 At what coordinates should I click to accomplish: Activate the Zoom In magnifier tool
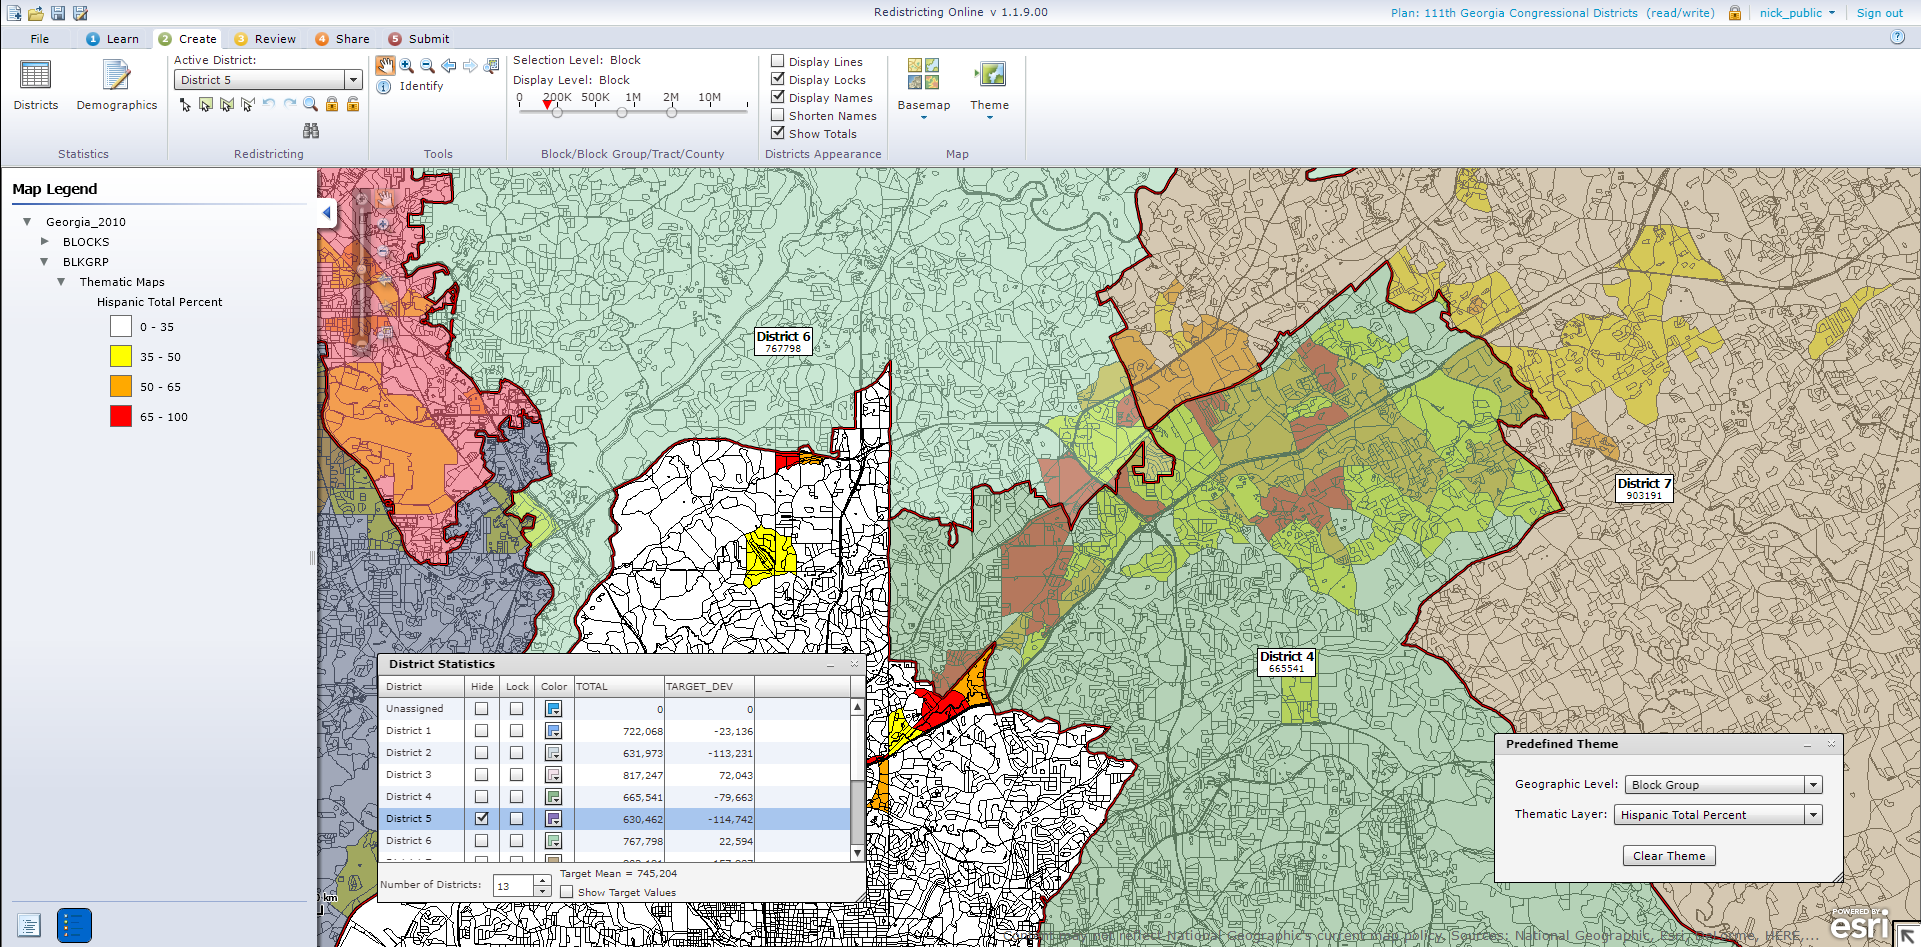coord(406,66)
